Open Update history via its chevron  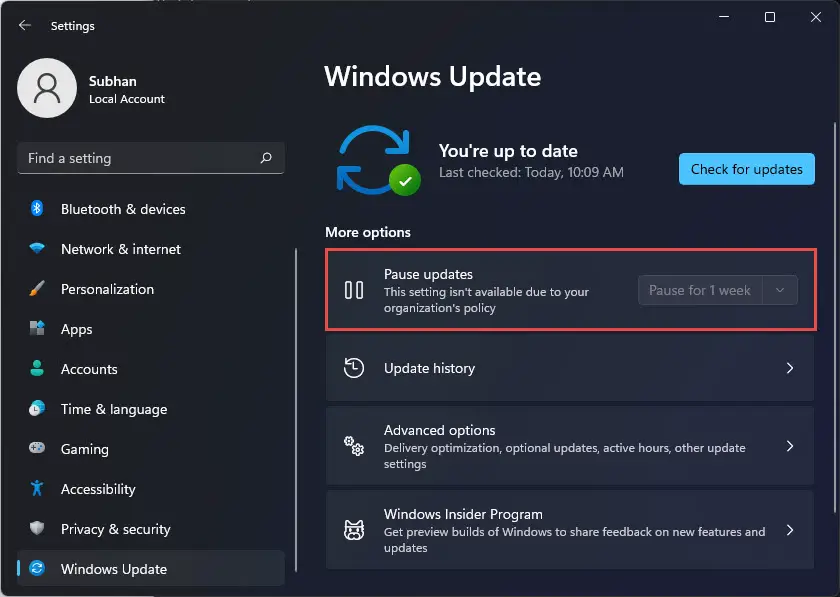[790, 368]
